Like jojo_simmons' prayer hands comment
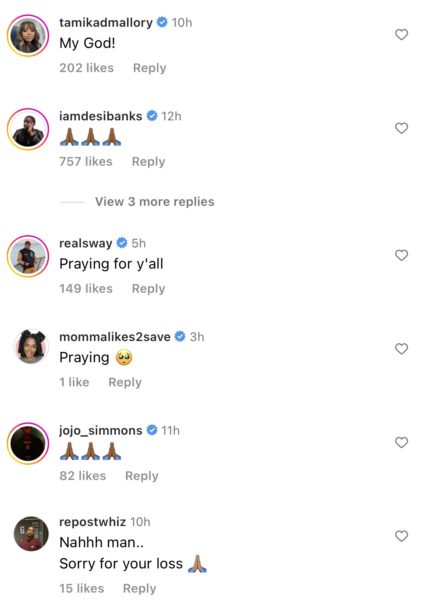 pos(401,442)
